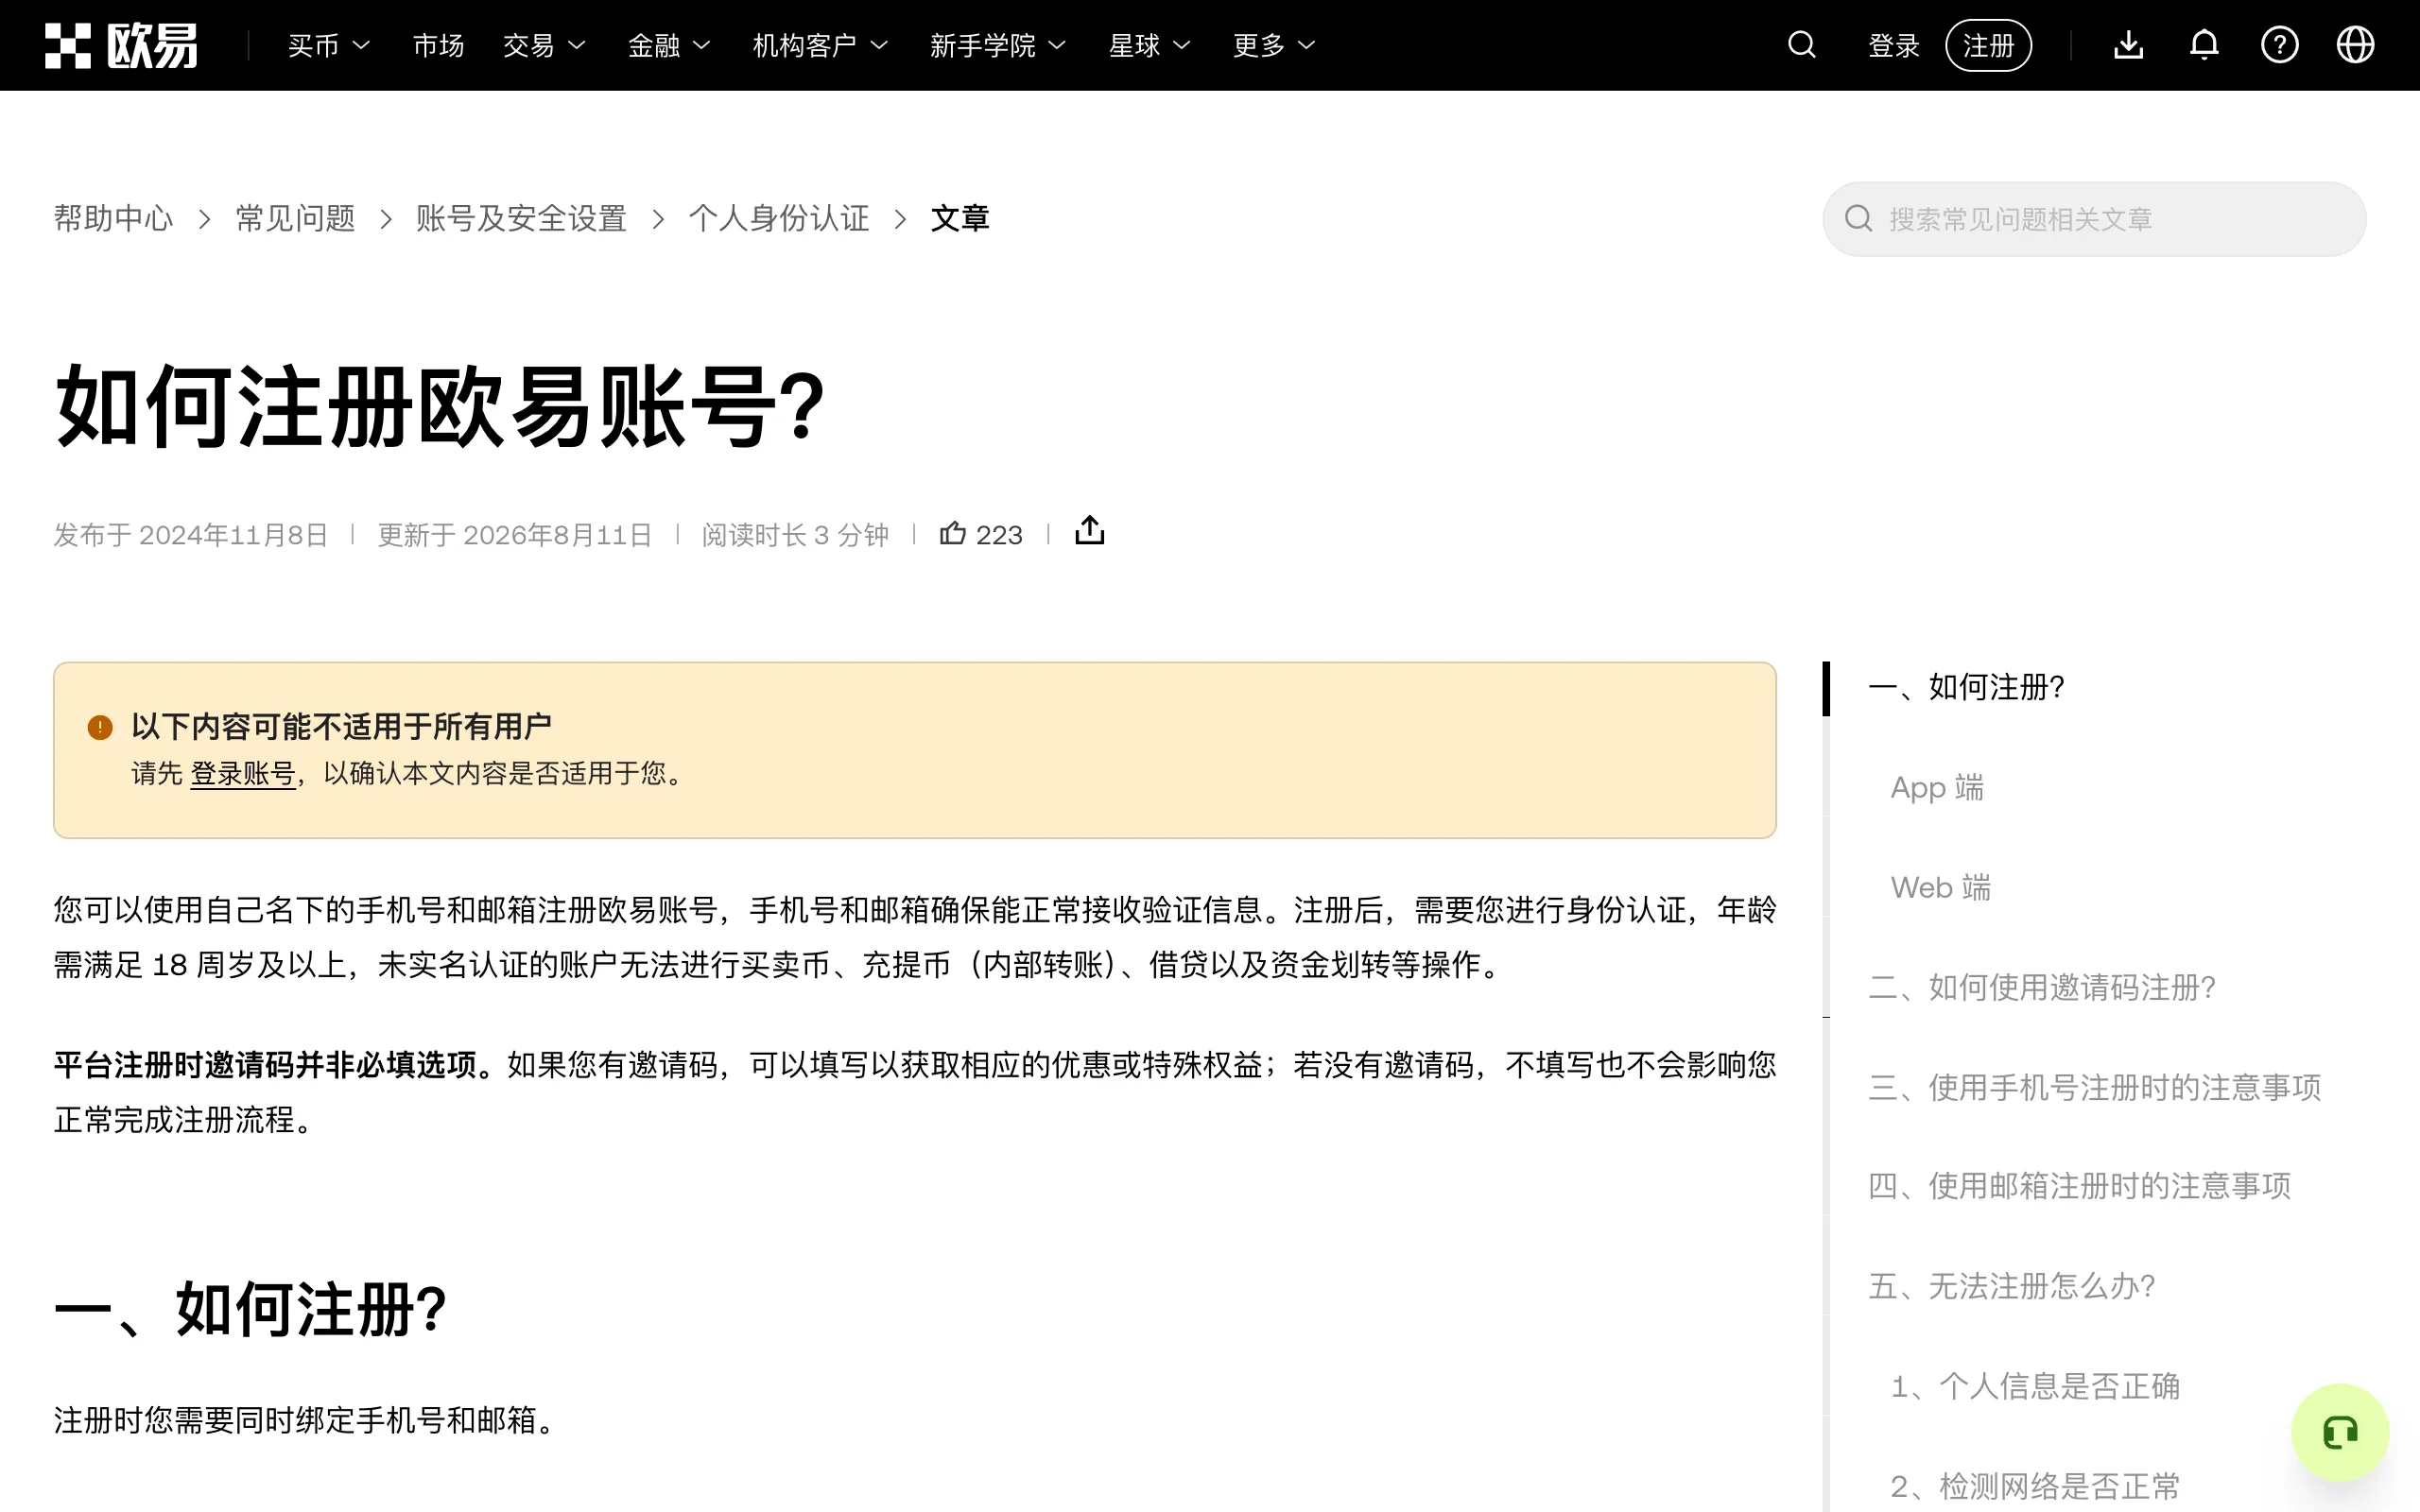Click the OKX 欧易 logo
The height and width of the screenshot is (1512, 2420).
pyautogui.click(x=121, y=45)
